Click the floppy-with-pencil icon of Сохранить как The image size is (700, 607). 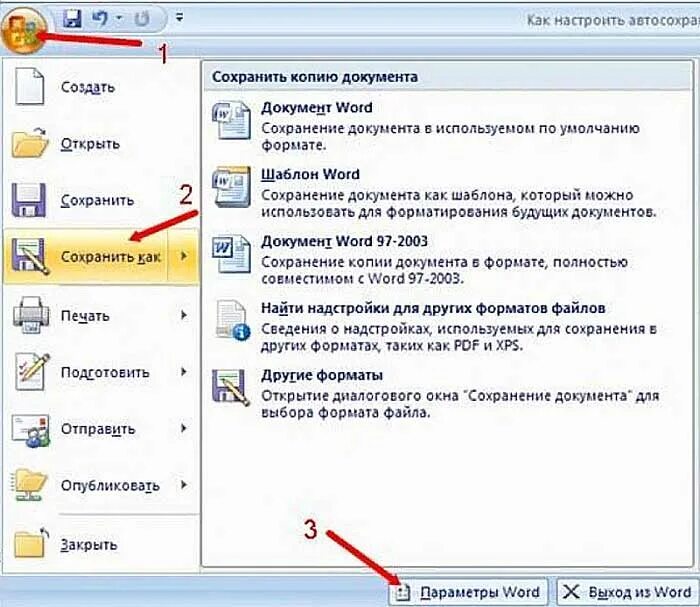pyautogui.click(x=30, y=256)
